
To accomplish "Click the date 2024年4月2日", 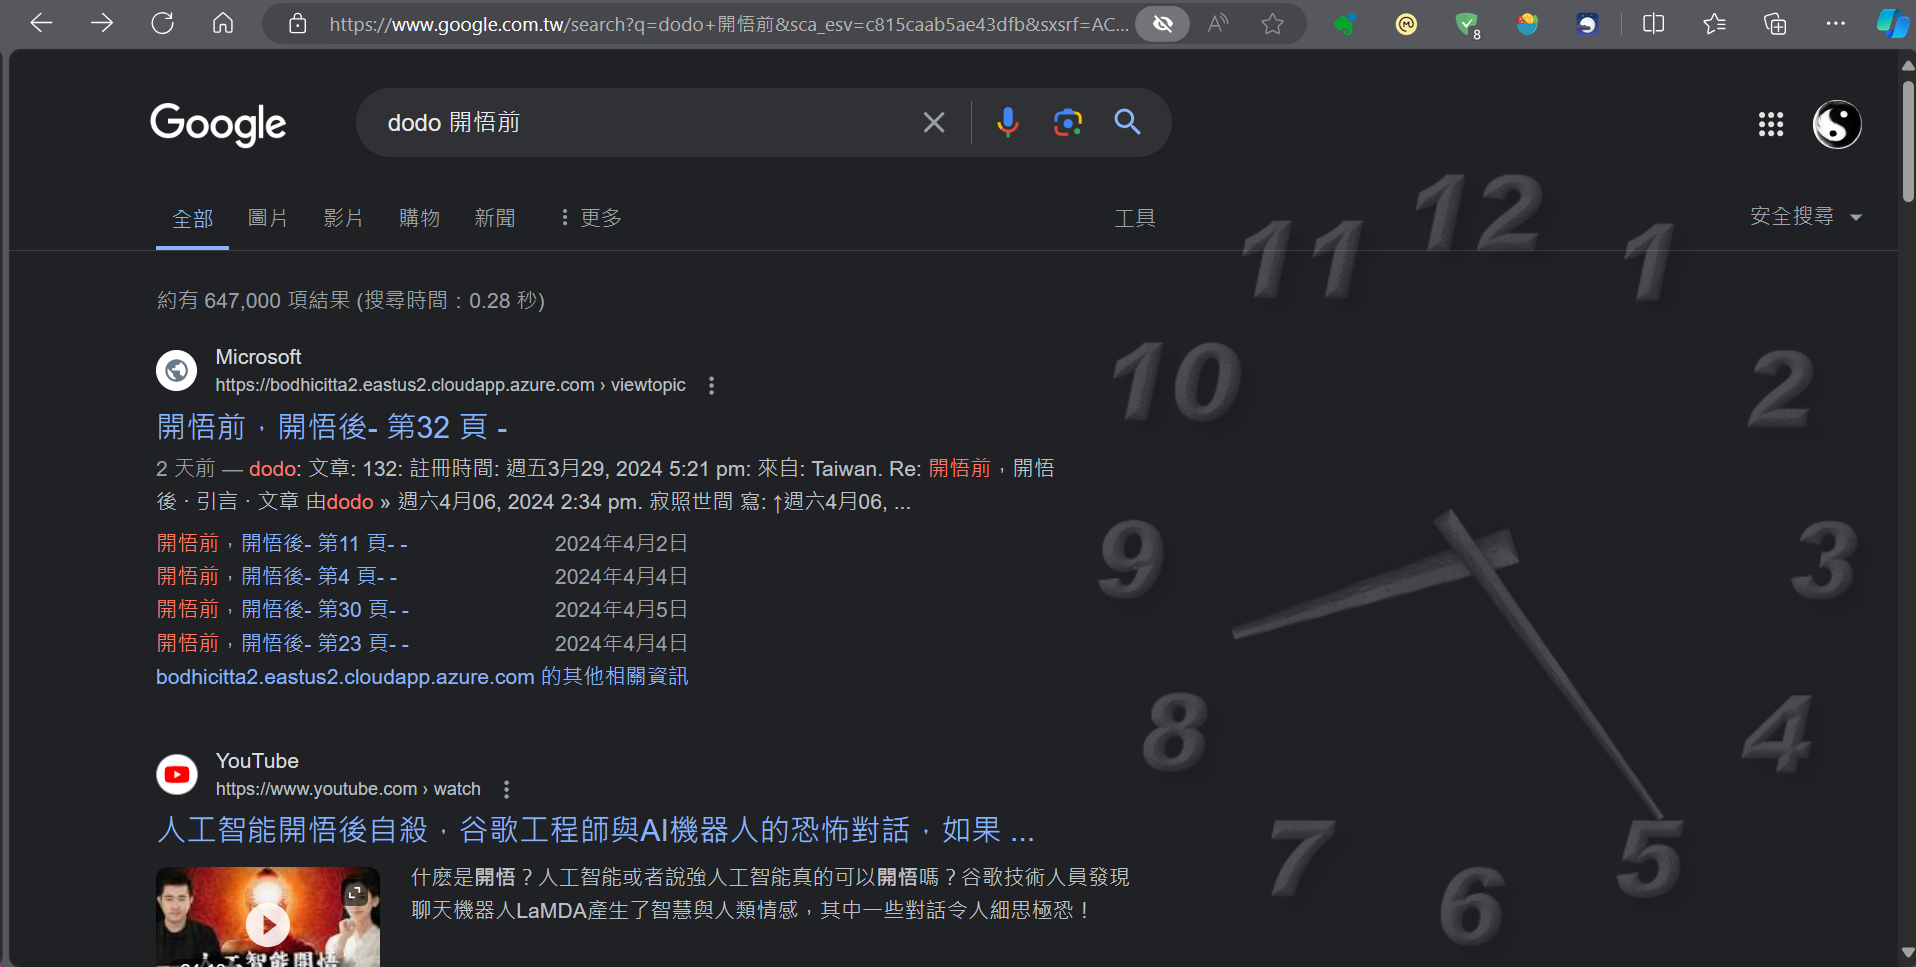I will tap(621, 543).
